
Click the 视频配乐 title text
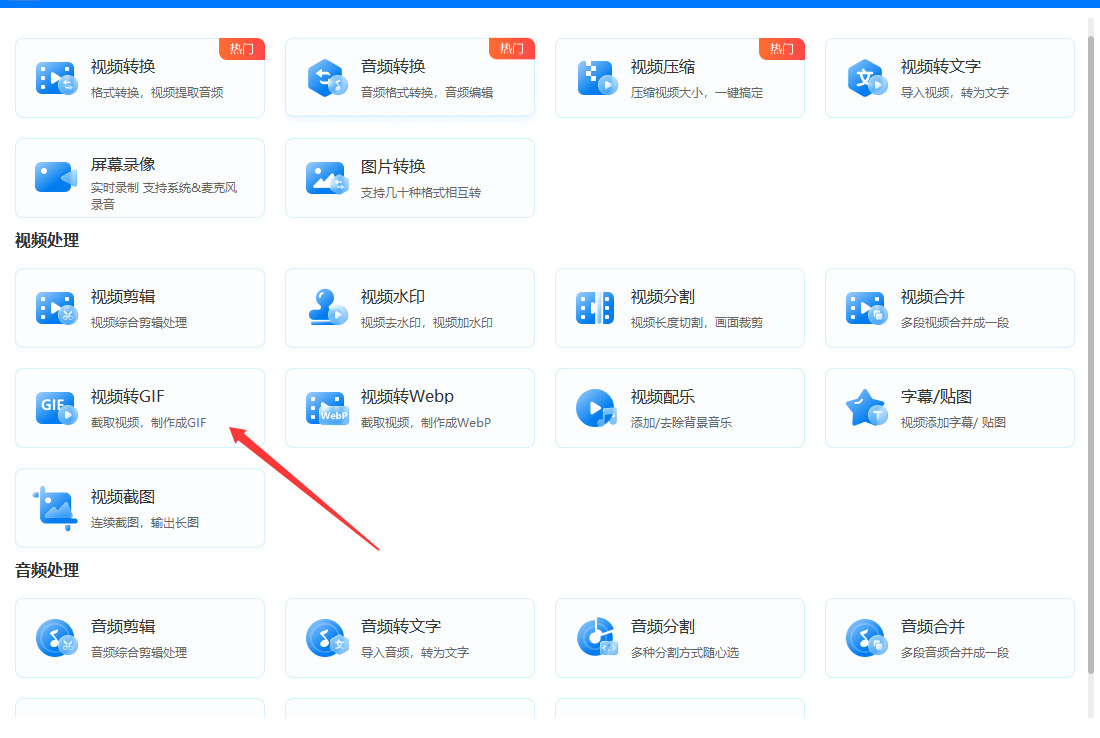click(x=663, y=396)
